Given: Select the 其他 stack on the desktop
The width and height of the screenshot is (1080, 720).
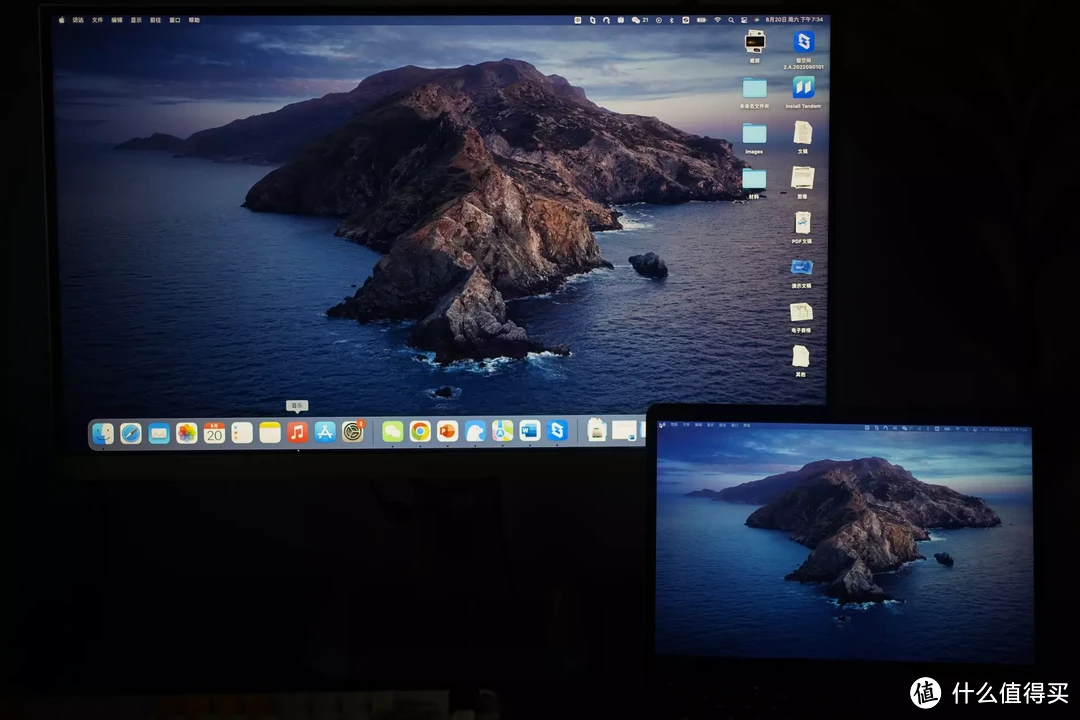Looking at the screenshot, I should (x=800, y=362).
